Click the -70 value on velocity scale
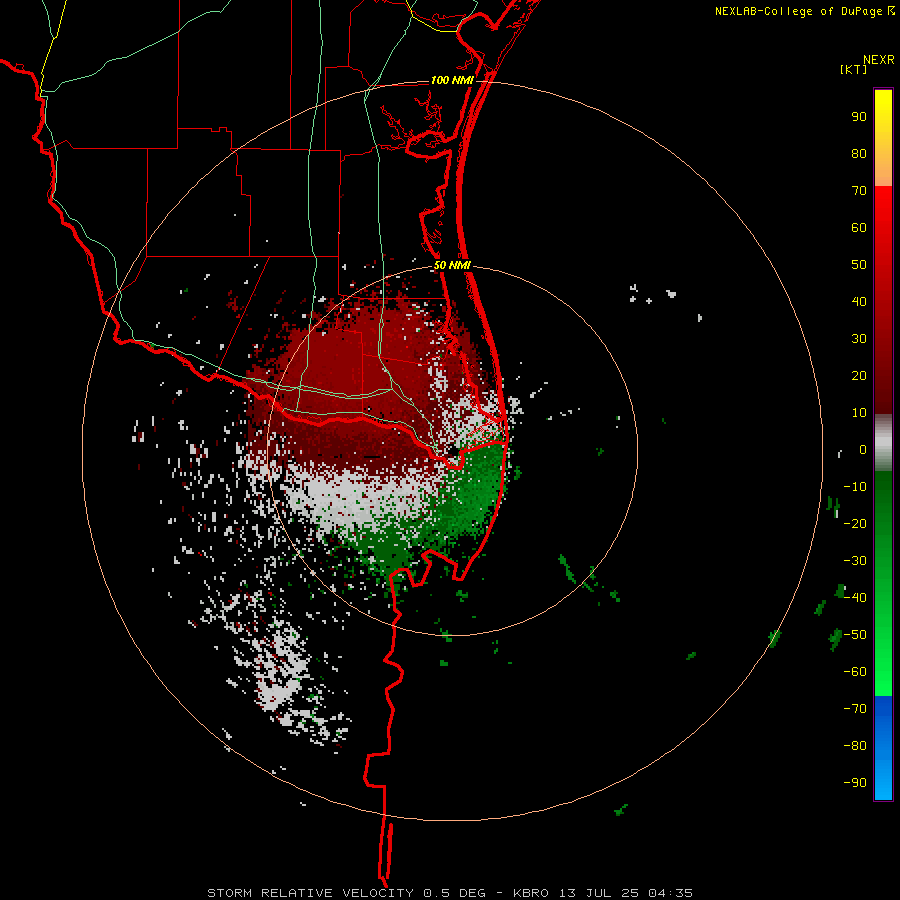 click(855, 709)
